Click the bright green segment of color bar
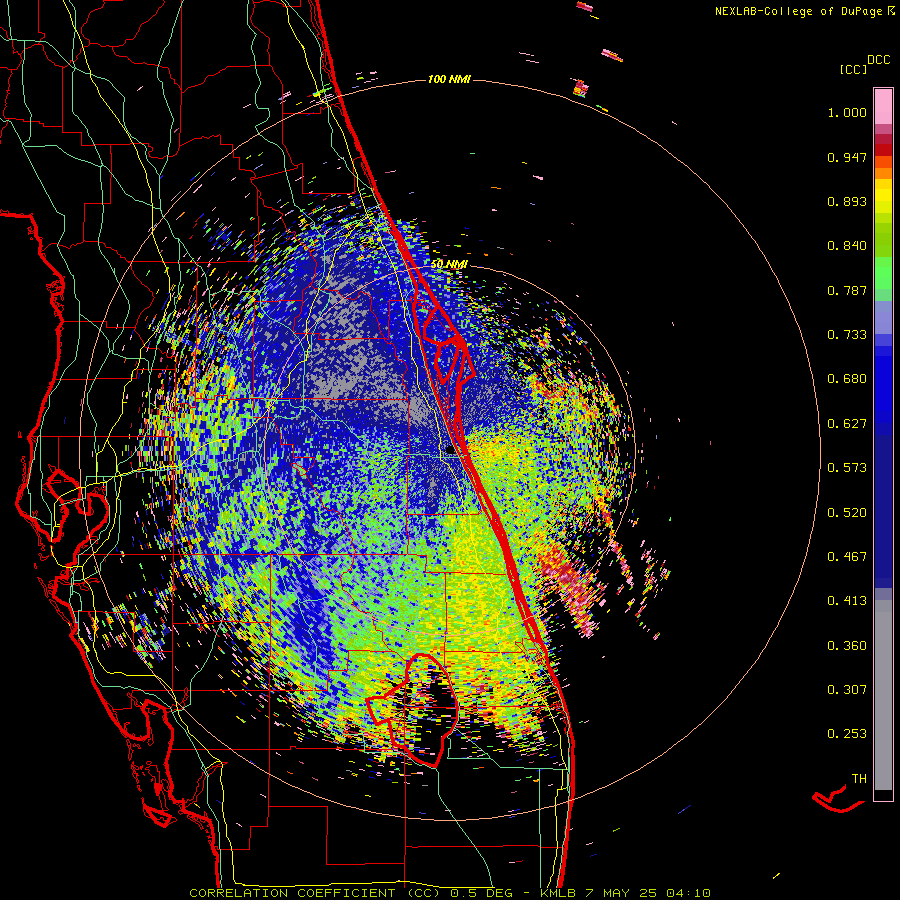The width and height of the screenshot is (900, 900). pyautogui.click(x=883, y=273)
